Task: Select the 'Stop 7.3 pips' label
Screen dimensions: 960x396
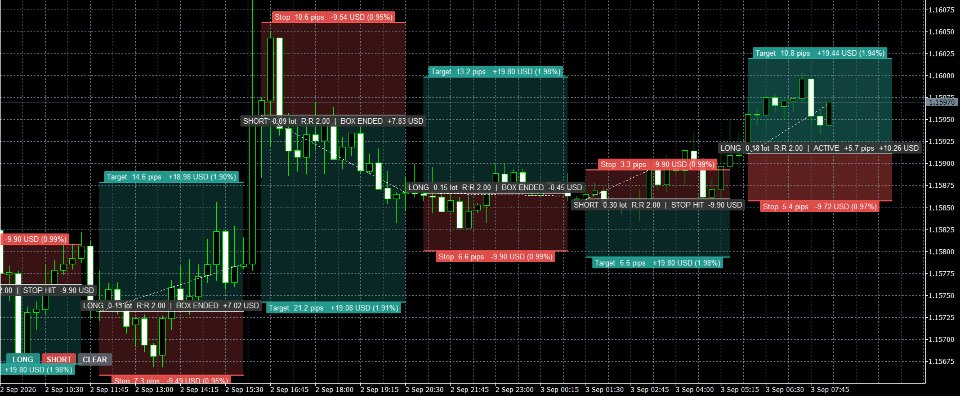Action: (x=170, y=380)
